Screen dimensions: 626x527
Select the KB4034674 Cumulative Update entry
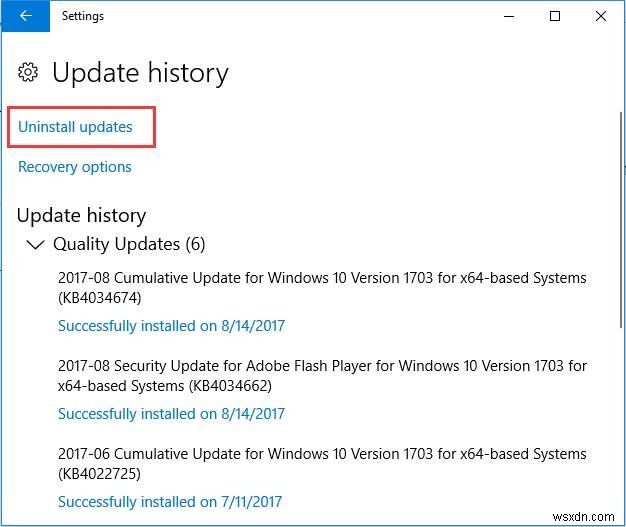coord(322,287)
